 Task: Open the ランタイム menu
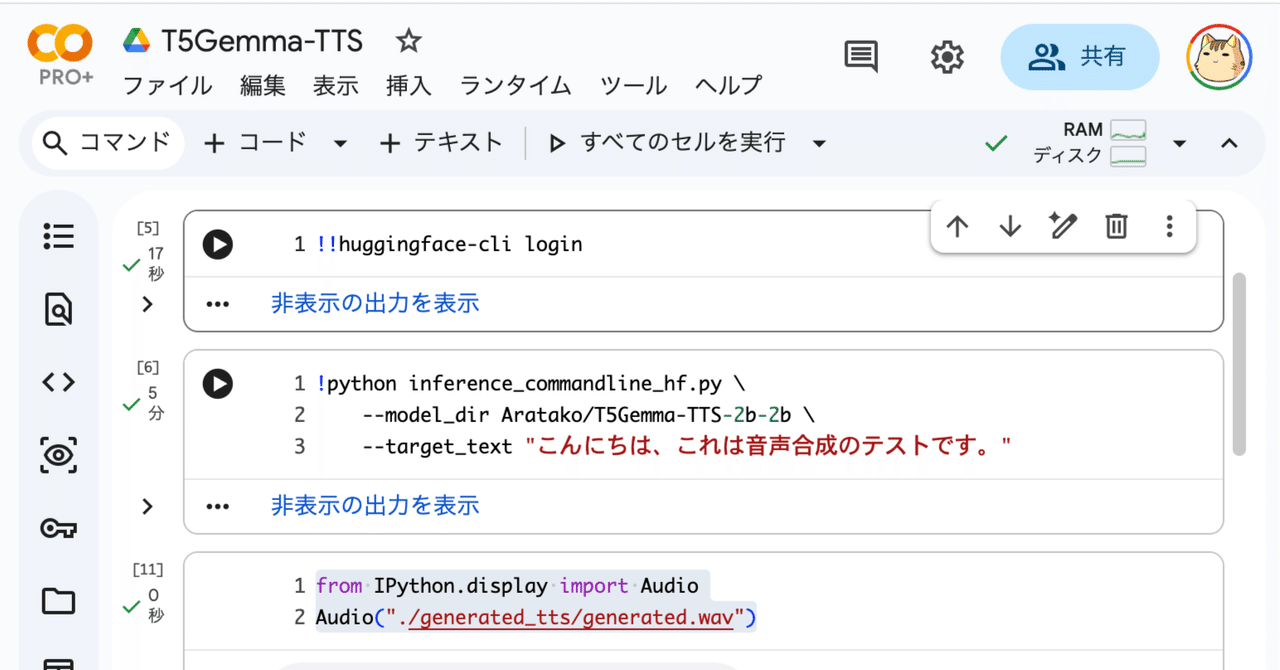(514, 87)
